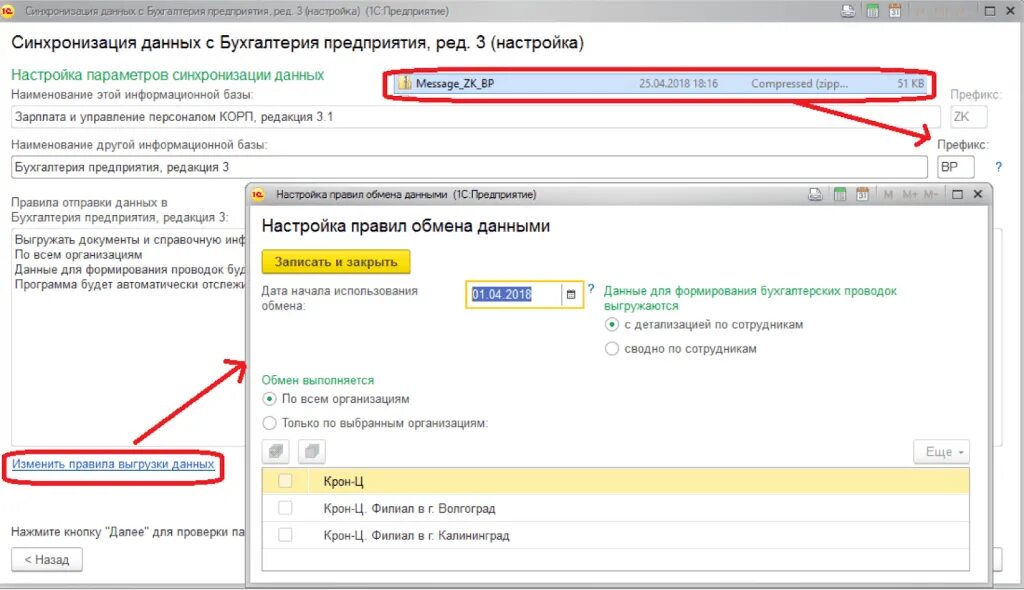Viewport: 1024px width, 590px height.
Task: Click the 'Обмен выполняется' section label
Action: [318, 380]
